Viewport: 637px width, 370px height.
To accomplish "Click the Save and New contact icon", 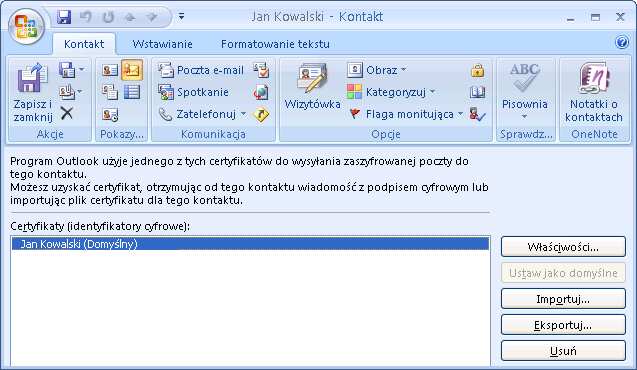I will 67,70.
